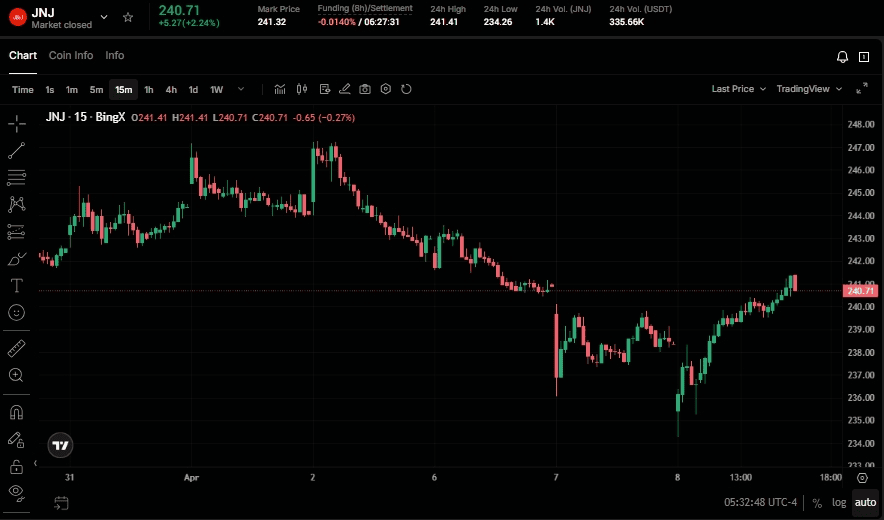
Task: Hide all drawings with eye icon
Action: [x=17, y=491]
